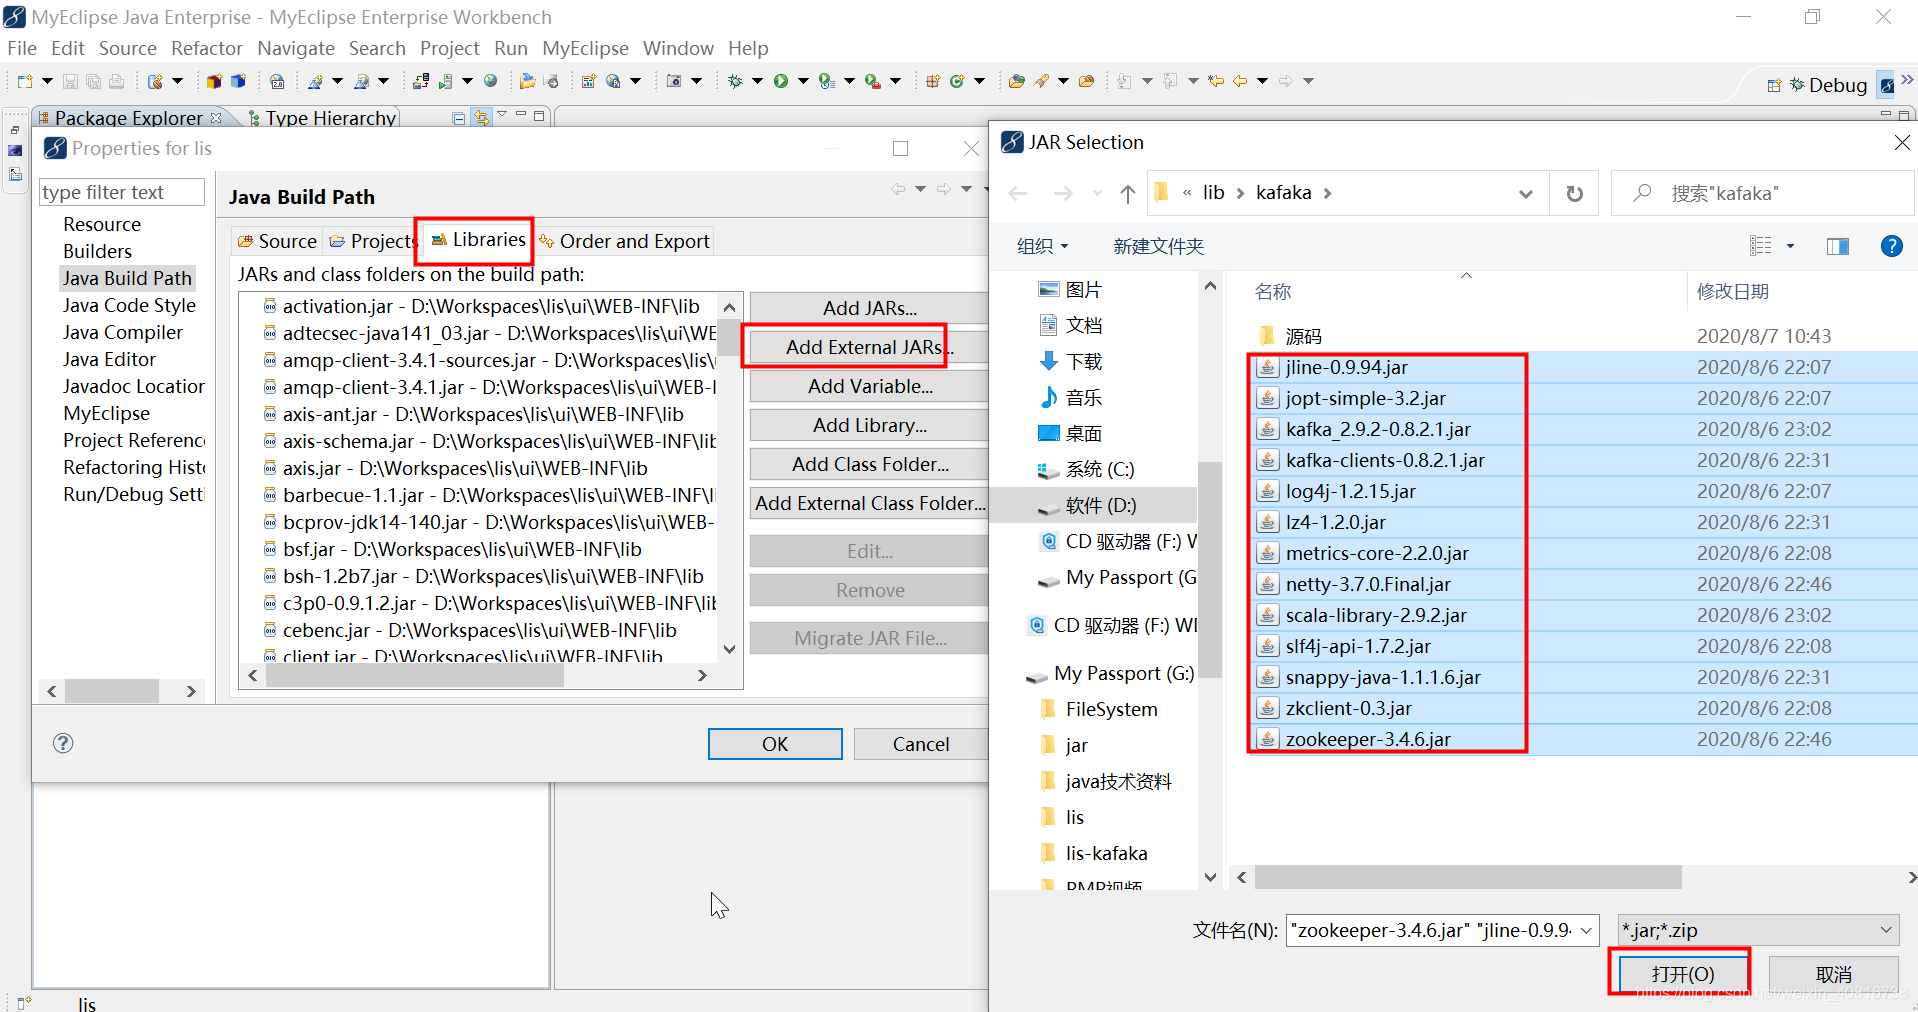Viewport: 1918px width, 1012px height.
Task: Click the New file toolbar icon
Action: pos(25,81)
